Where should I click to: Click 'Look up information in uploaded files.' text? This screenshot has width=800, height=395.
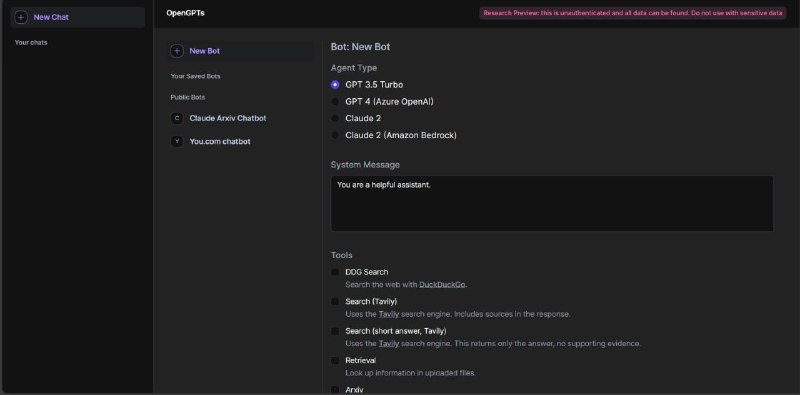[410, 373]
